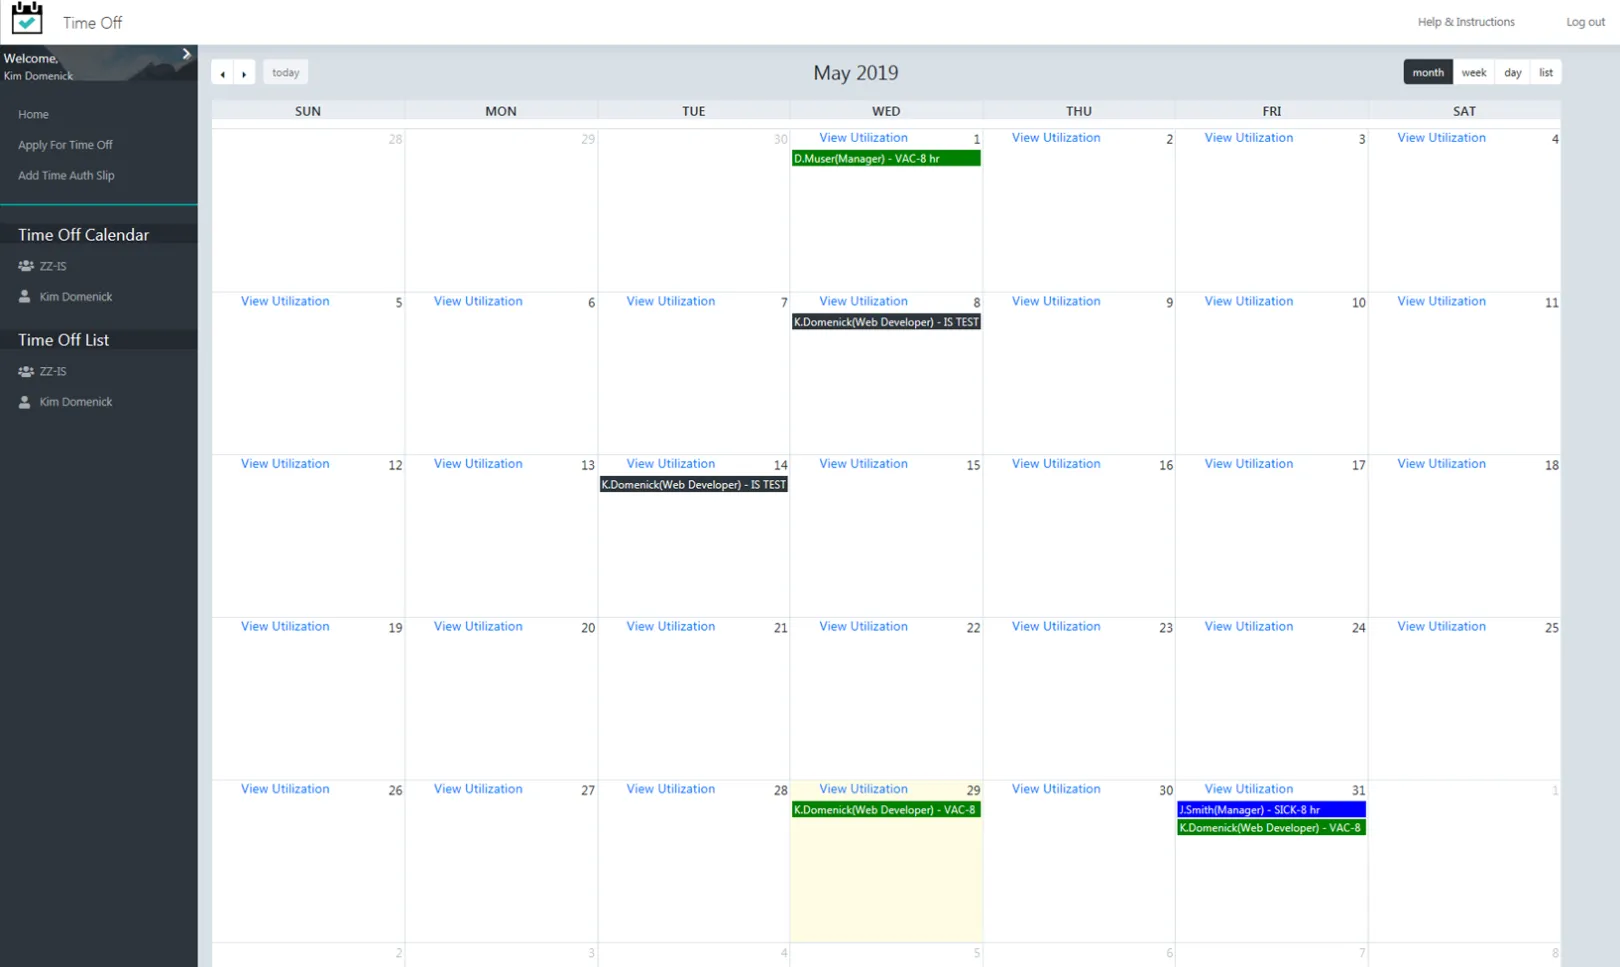View Utilization for May 2
This screenshot has width=1620, height=967.
(x=1056, y=138)
